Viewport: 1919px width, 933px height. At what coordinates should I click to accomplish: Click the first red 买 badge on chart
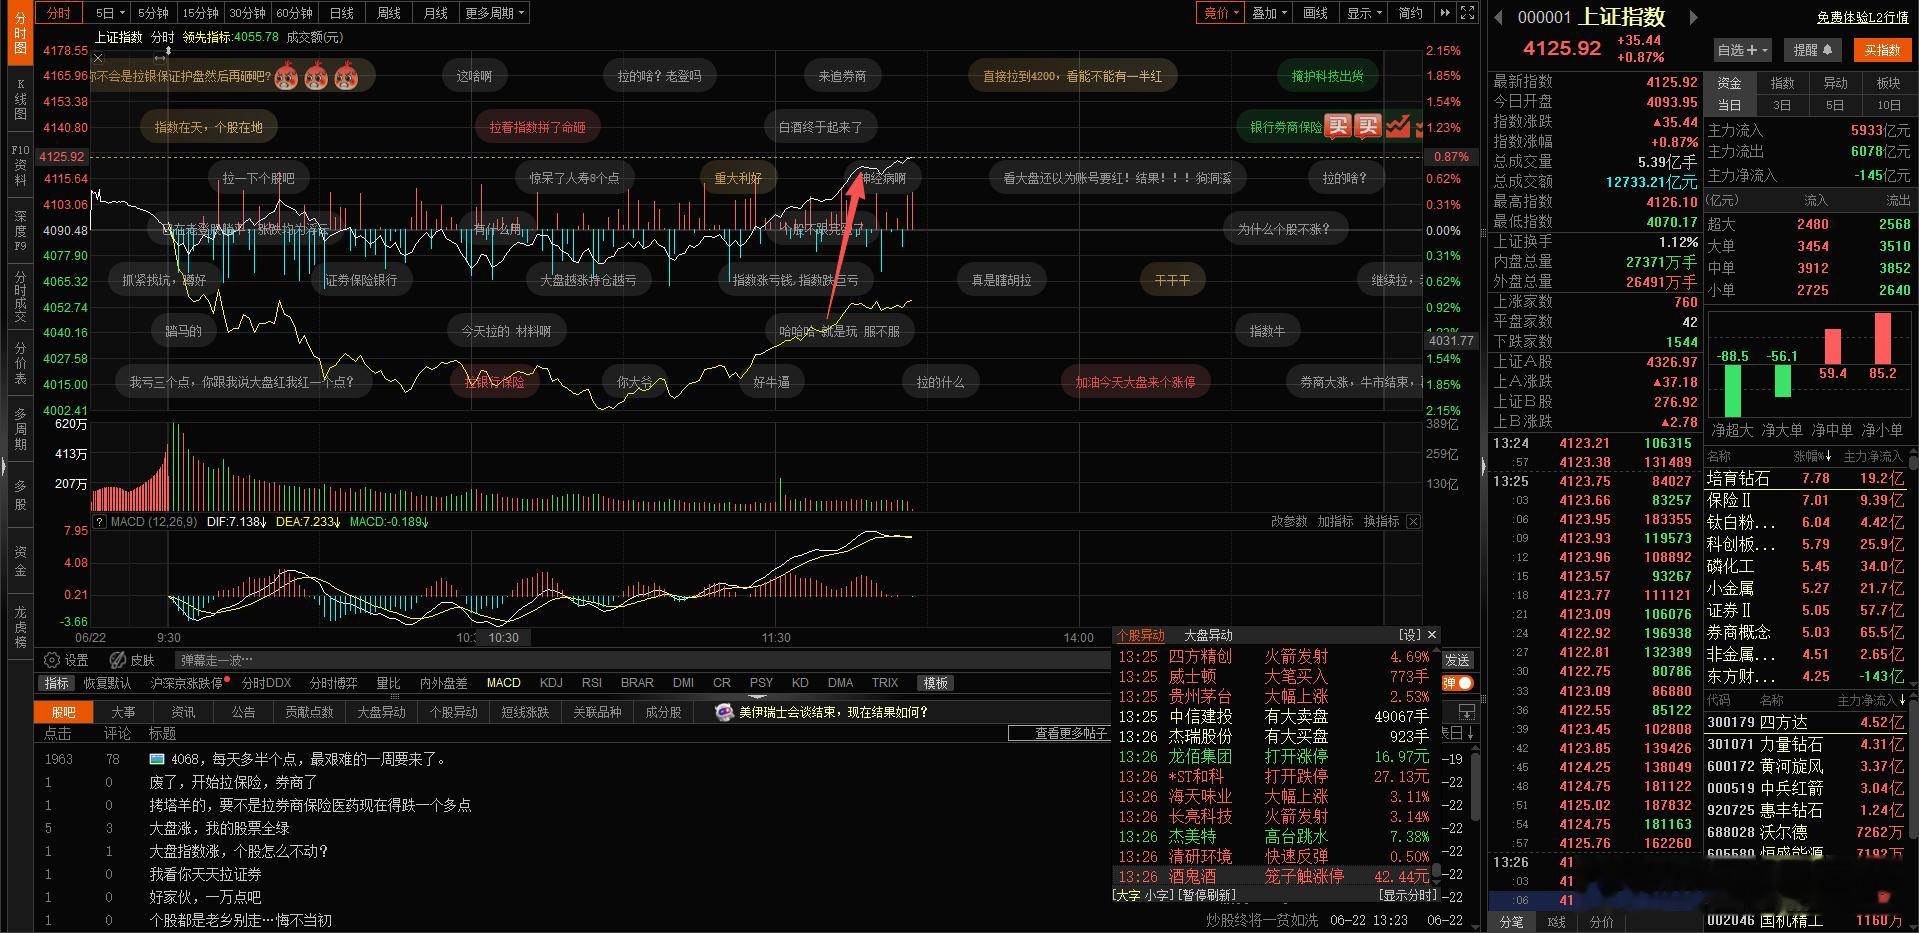(x=1338, y=126)
